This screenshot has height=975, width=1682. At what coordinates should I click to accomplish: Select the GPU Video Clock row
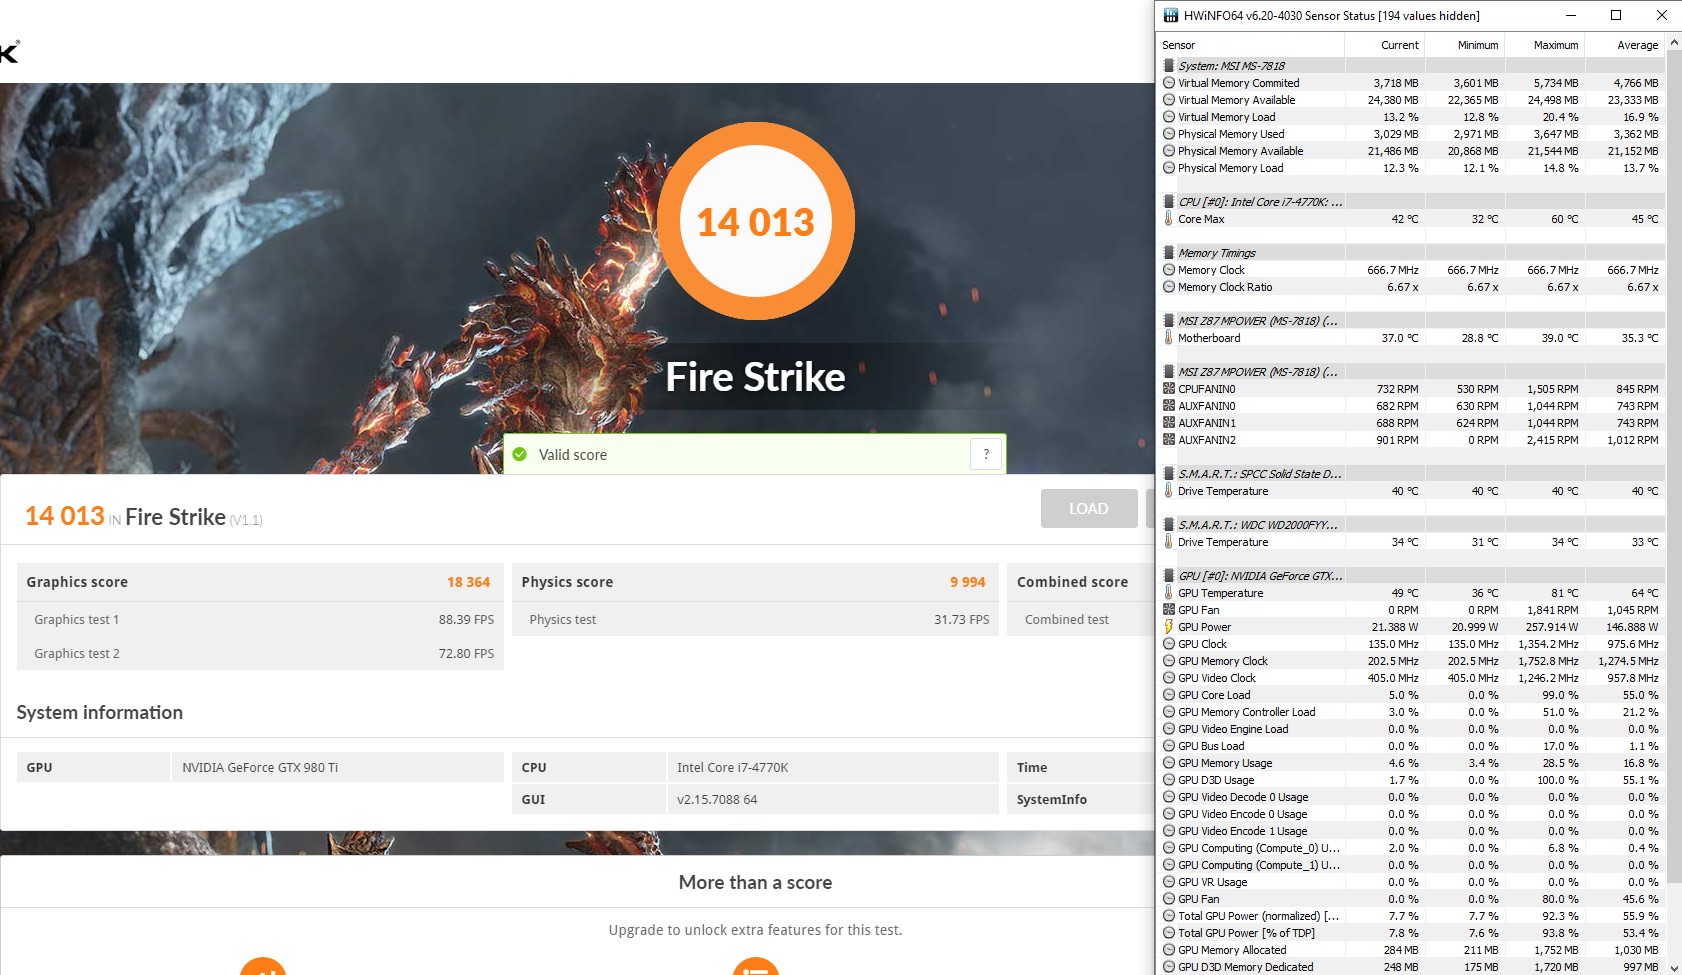tap(1411, 678)
